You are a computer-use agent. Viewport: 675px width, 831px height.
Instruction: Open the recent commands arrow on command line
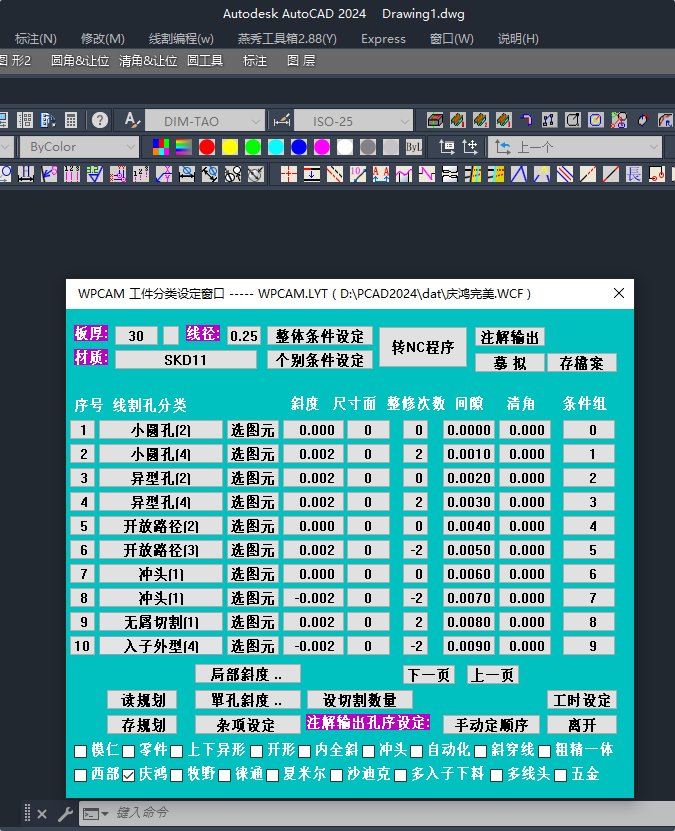pyautogui.click(x=104, y=814)
